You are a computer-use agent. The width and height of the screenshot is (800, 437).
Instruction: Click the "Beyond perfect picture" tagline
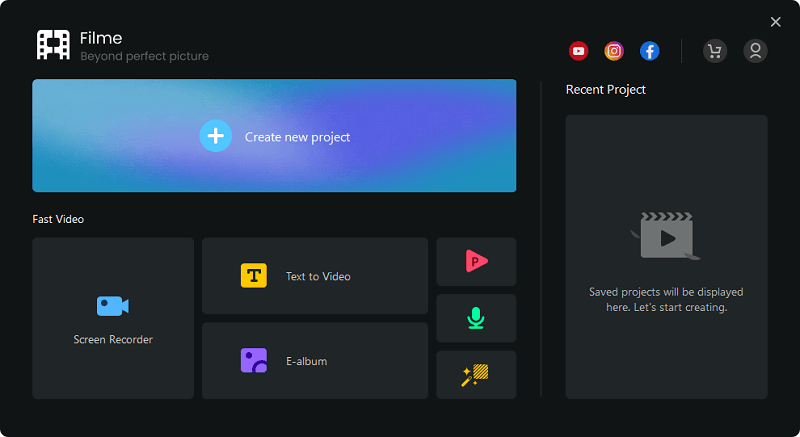[x=144, y=56]
